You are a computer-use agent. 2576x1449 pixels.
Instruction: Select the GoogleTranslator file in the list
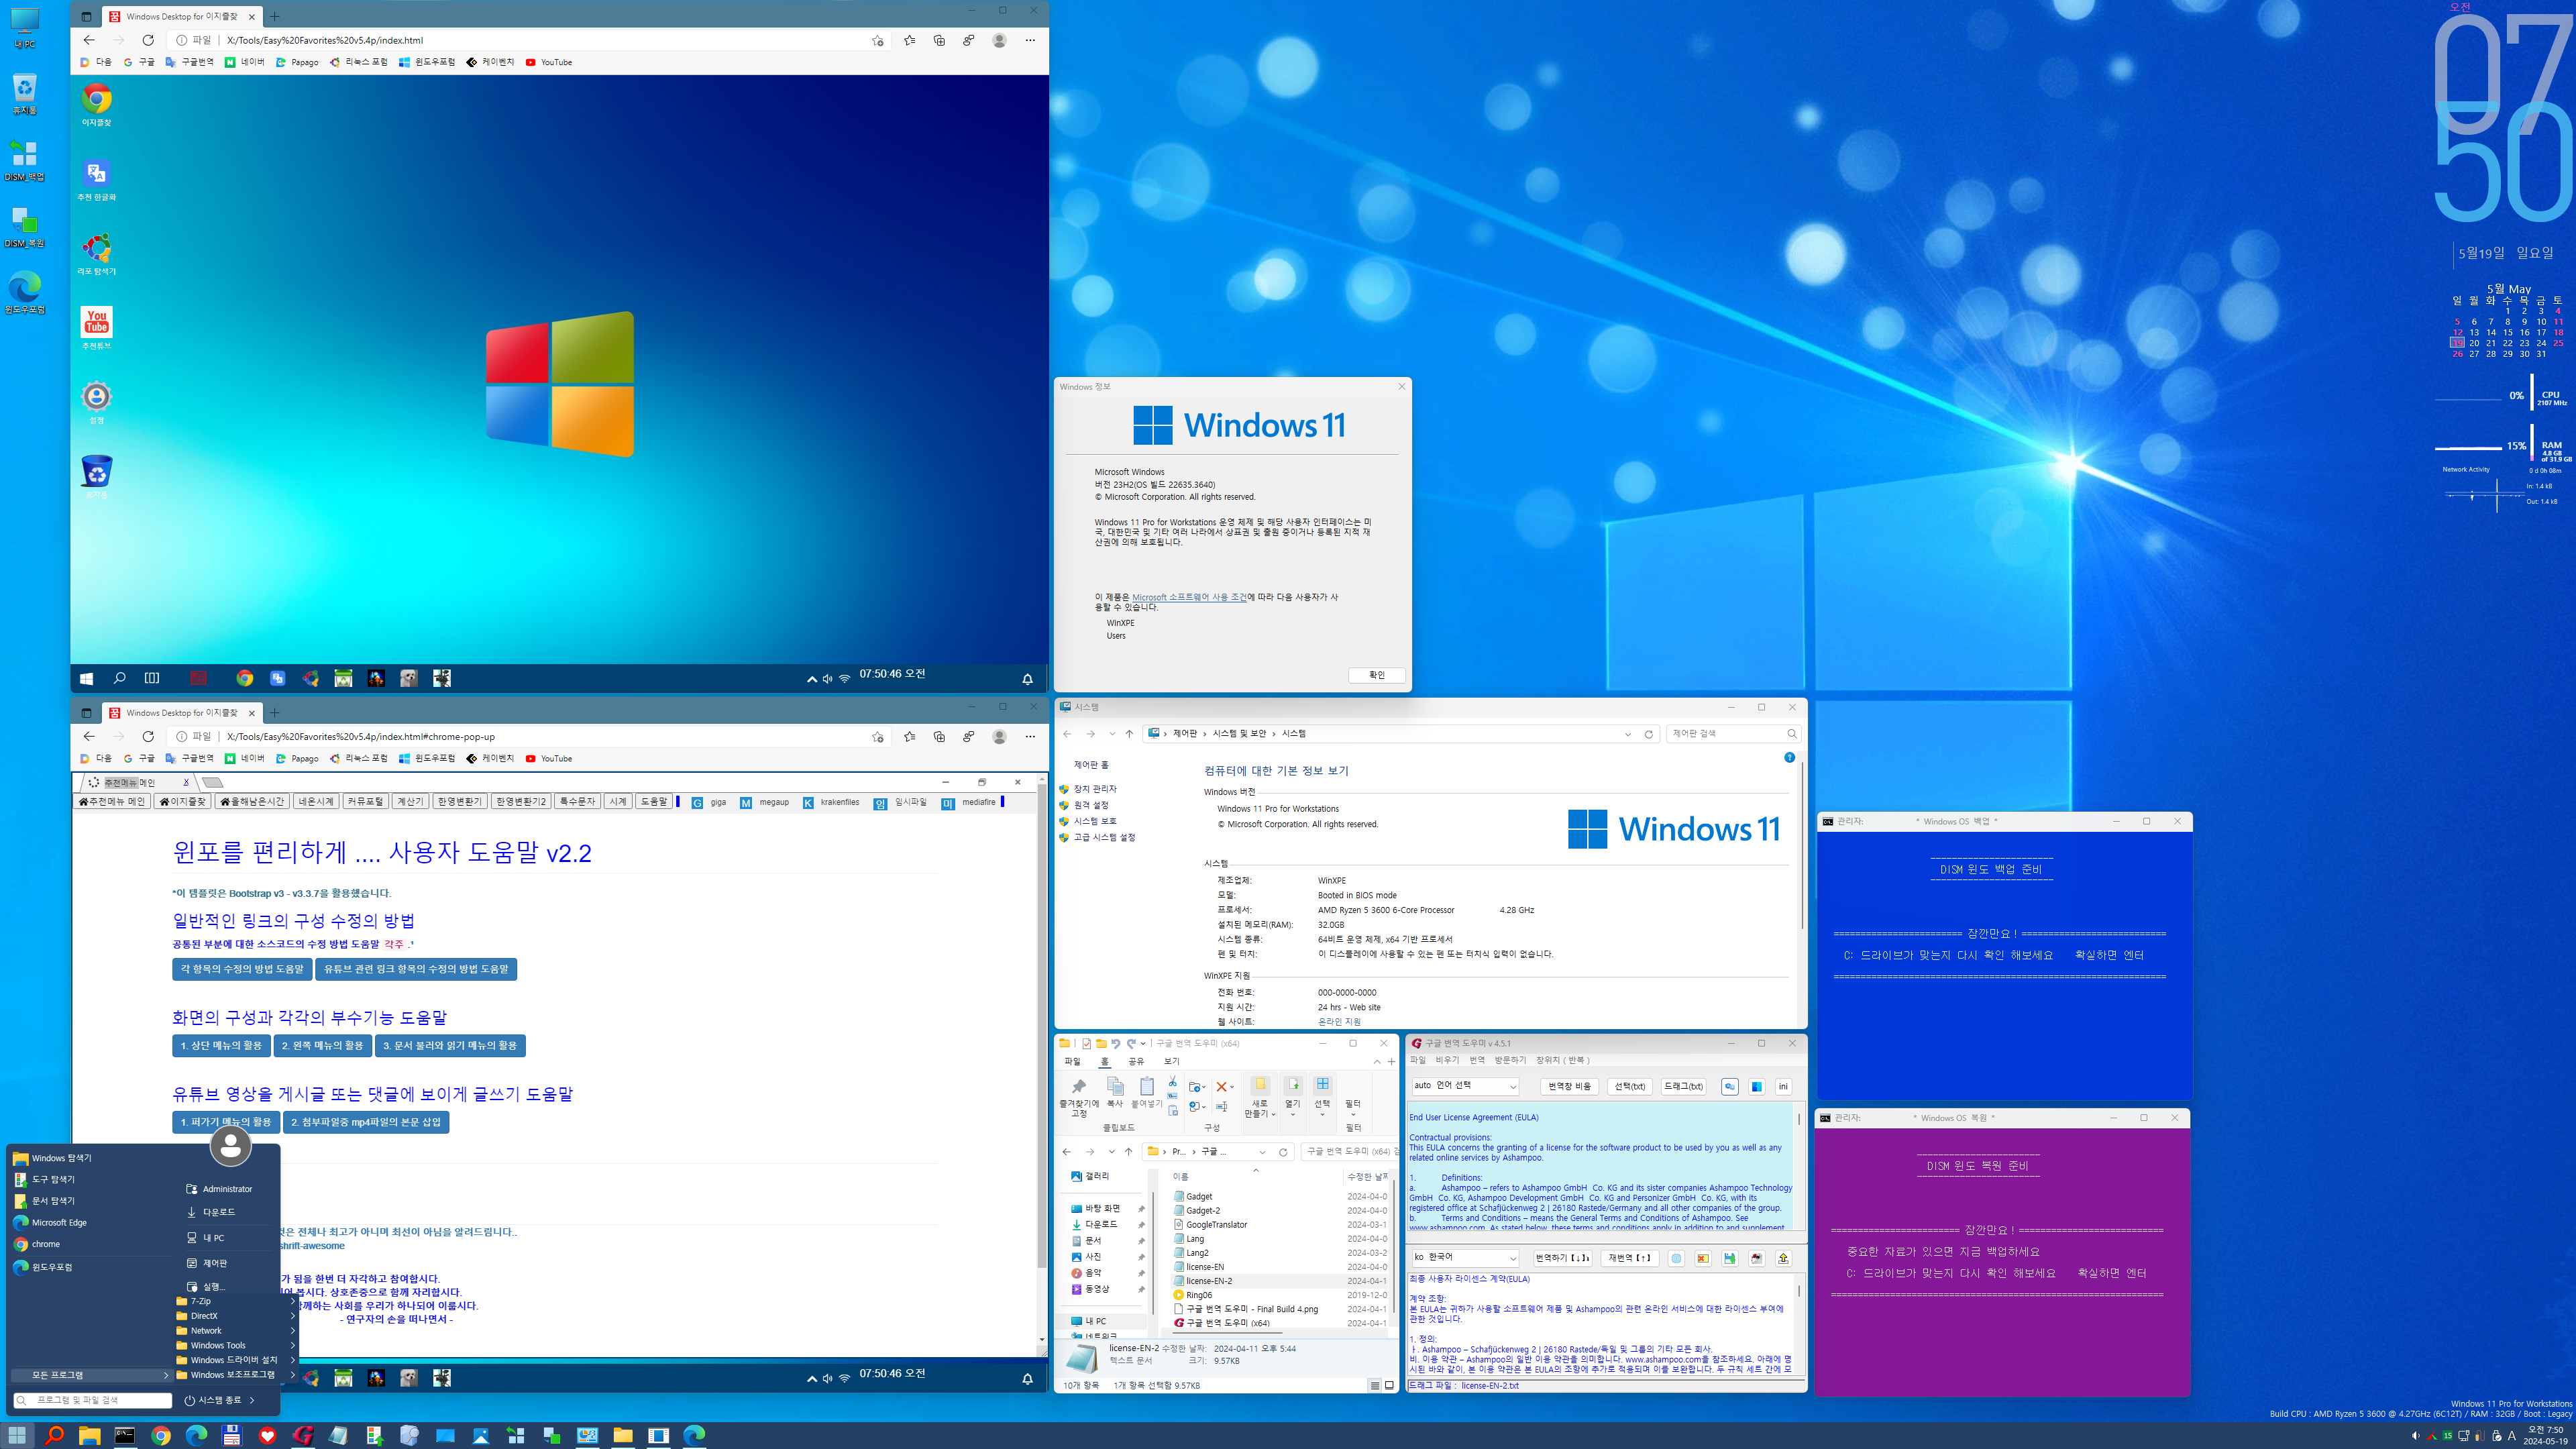pos(1216,1224)
